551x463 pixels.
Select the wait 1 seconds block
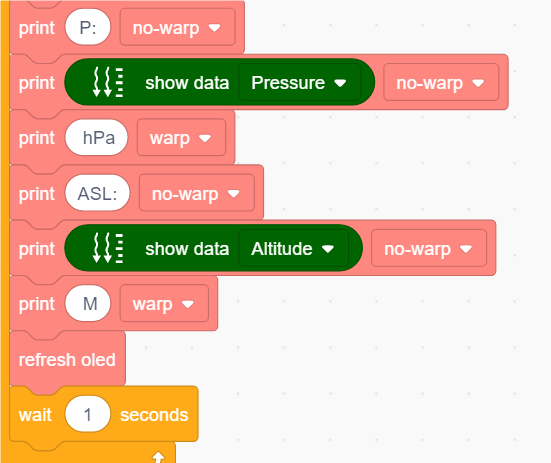click(104, 414)
